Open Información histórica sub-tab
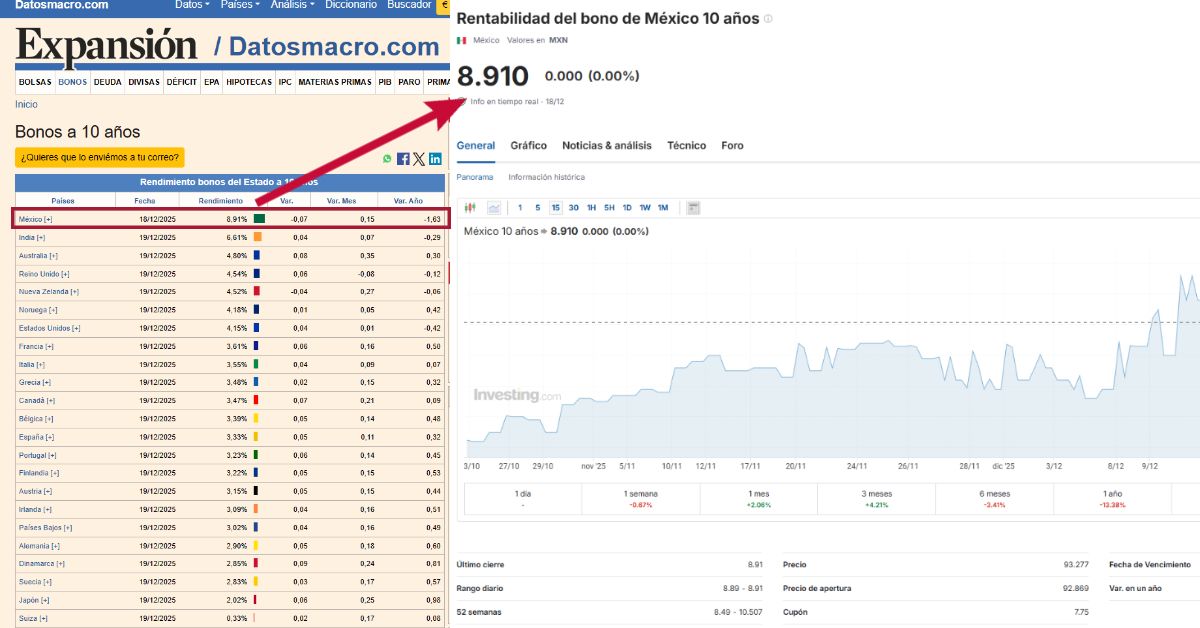1200x628 pixels. [x=546, y=177]
